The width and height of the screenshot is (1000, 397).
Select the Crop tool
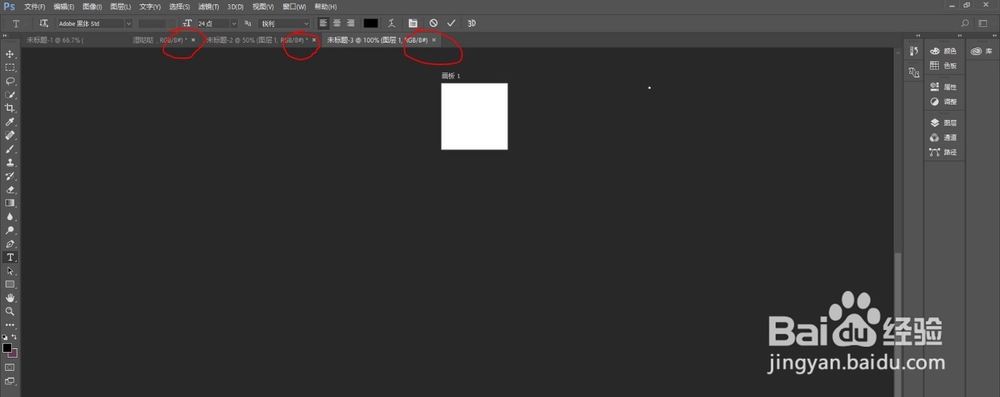tap(10, 108)
